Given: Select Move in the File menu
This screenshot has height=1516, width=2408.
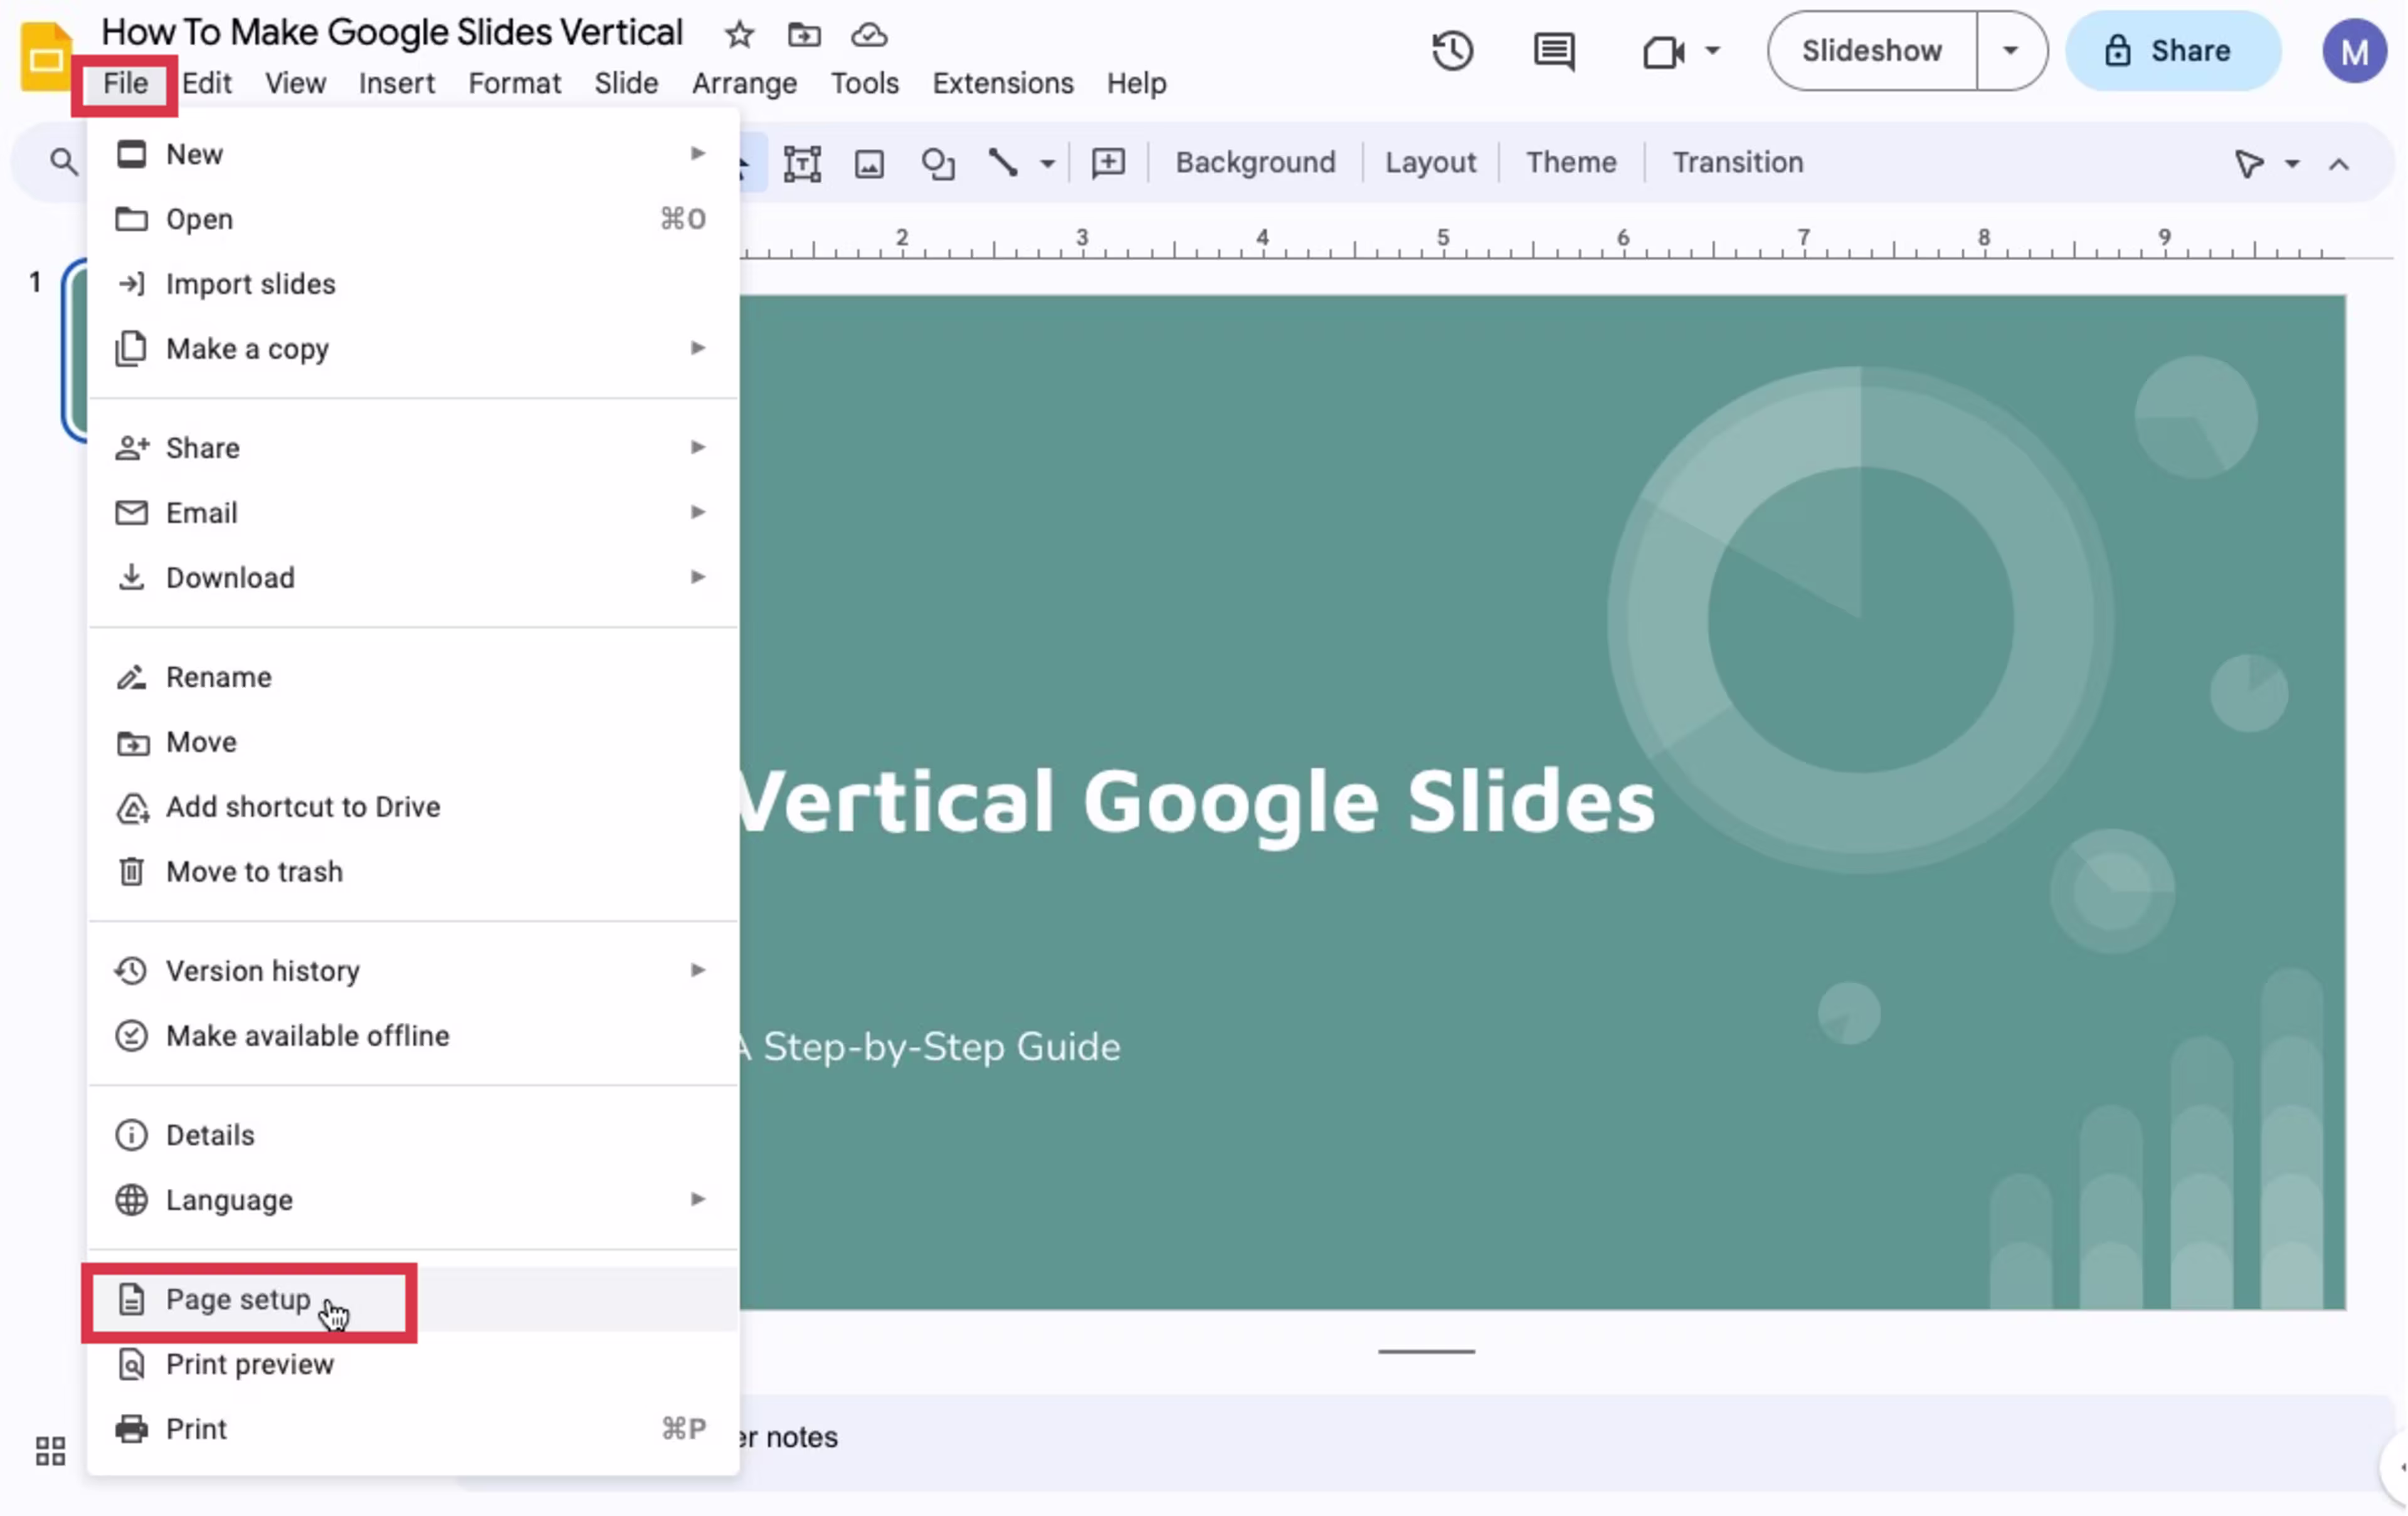Looking at the screenshot, I should pos(412,742).
